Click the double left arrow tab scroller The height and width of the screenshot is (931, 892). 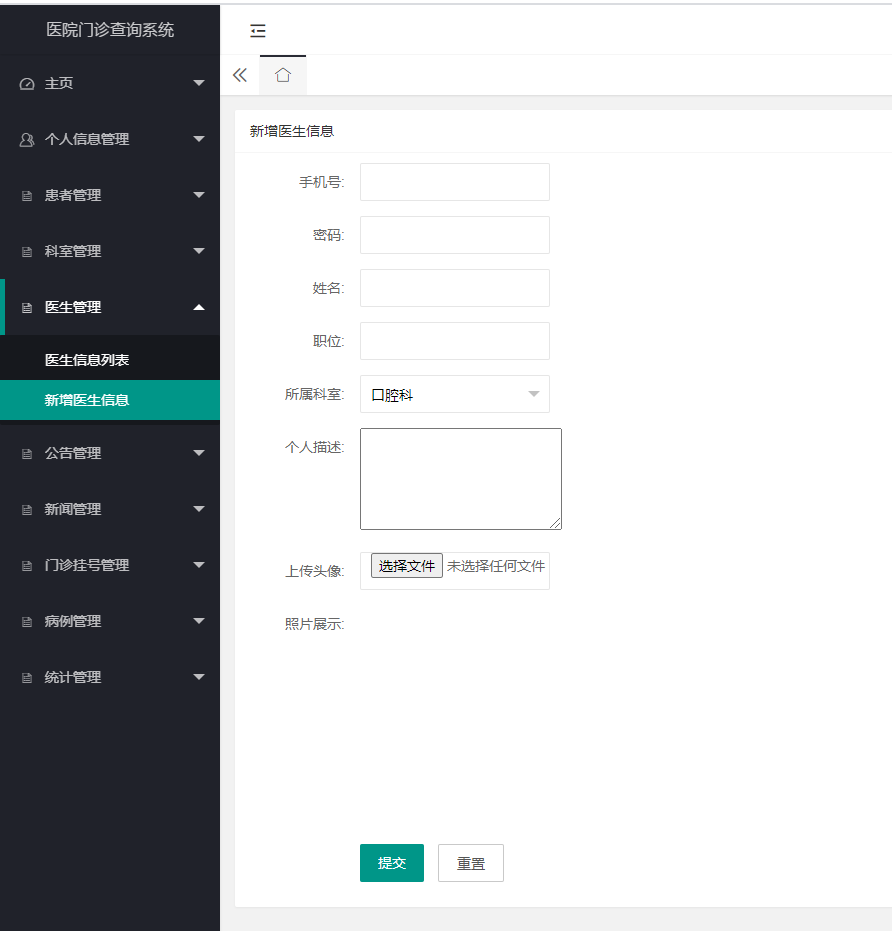(240, 75)
